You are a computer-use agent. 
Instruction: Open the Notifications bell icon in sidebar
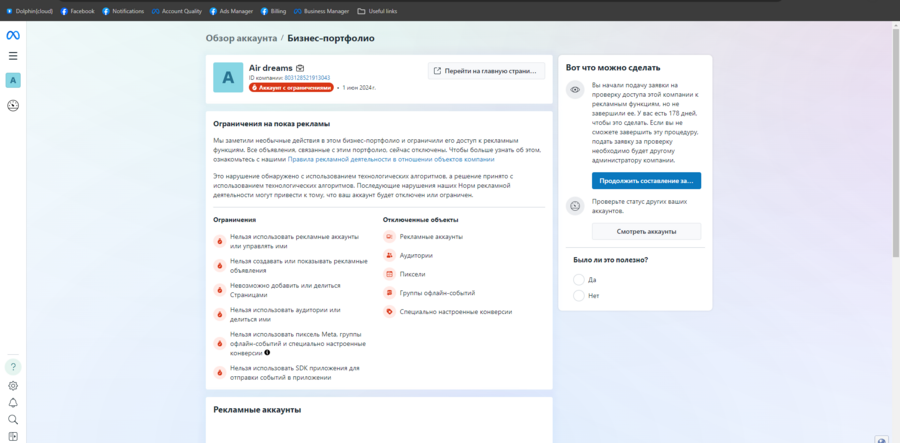click(13, 403)
